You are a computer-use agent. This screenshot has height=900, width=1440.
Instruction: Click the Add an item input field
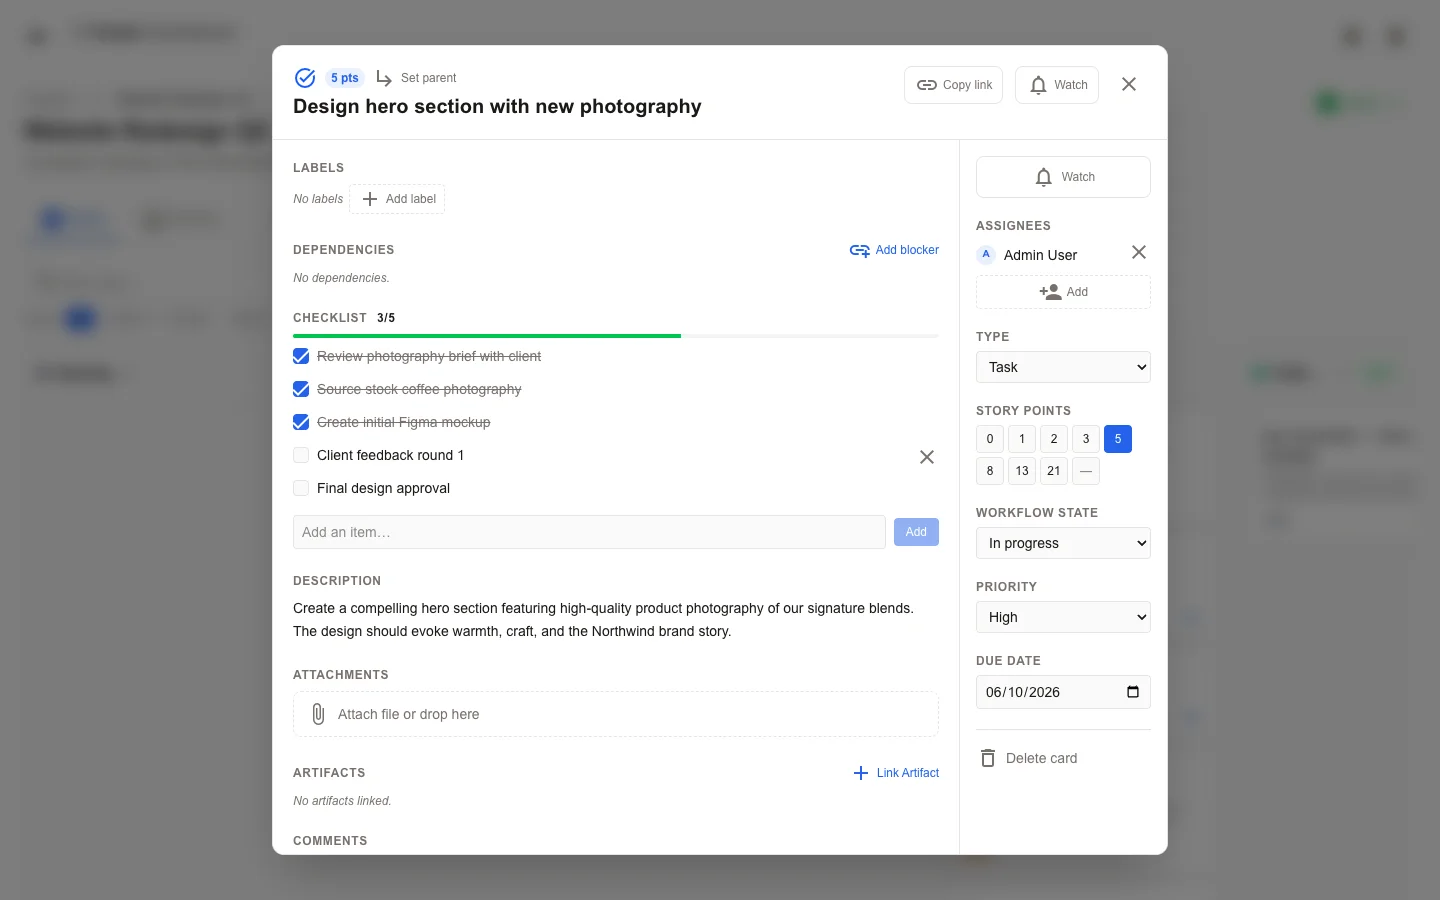[x=589, y=532]
